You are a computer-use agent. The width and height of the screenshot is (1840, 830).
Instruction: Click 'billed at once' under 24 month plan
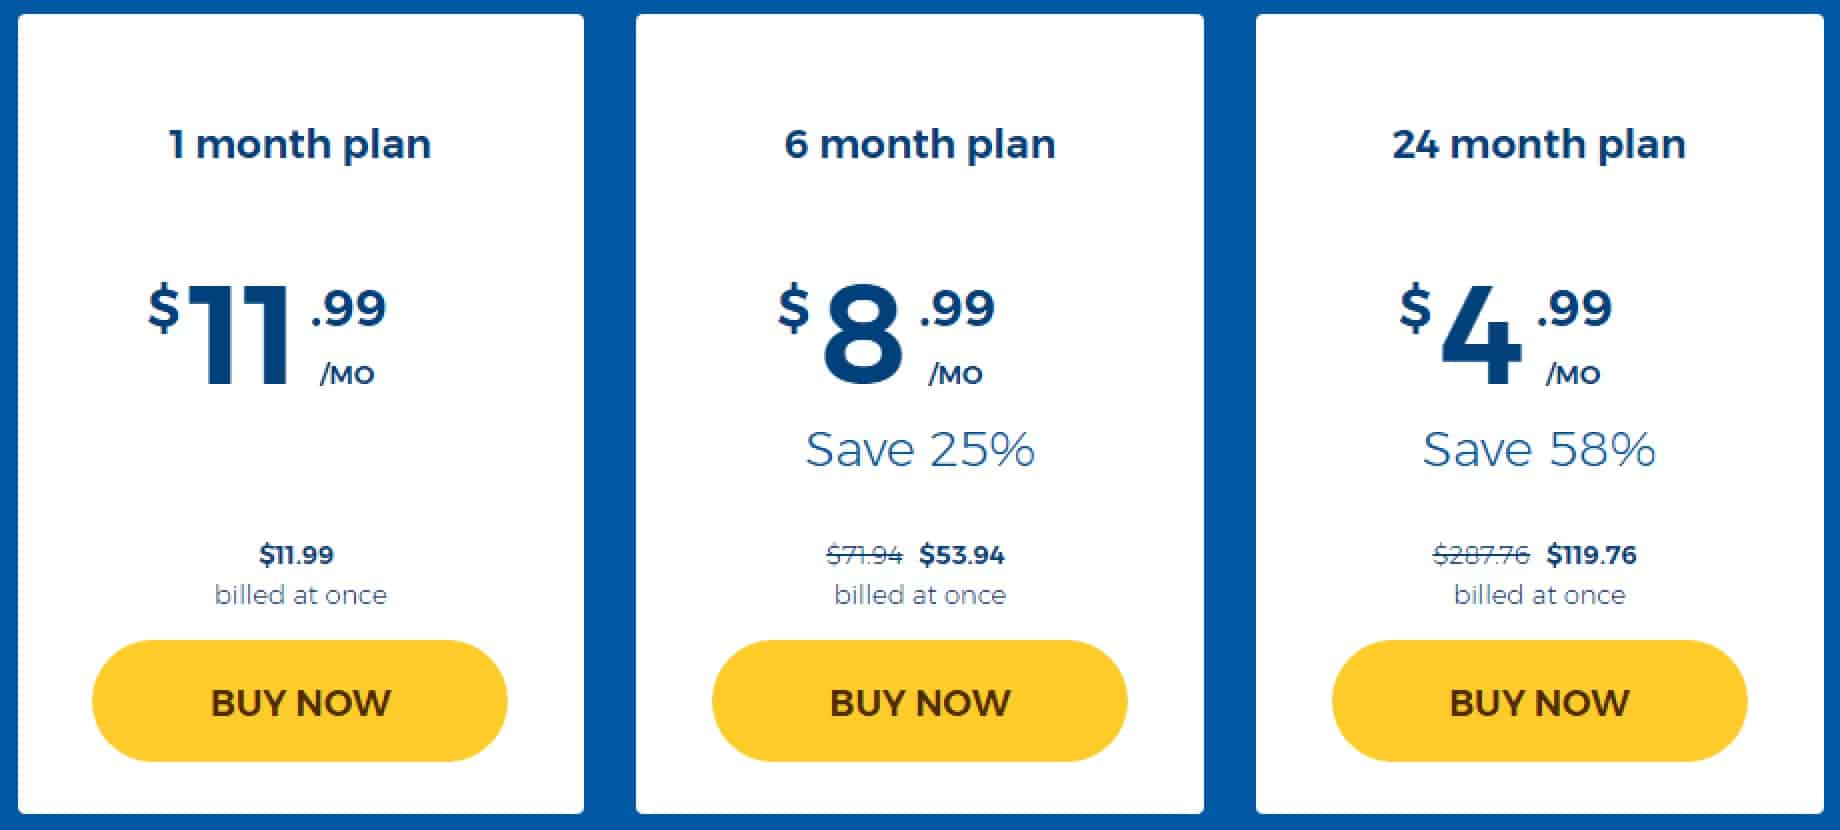click(1540, 595)
